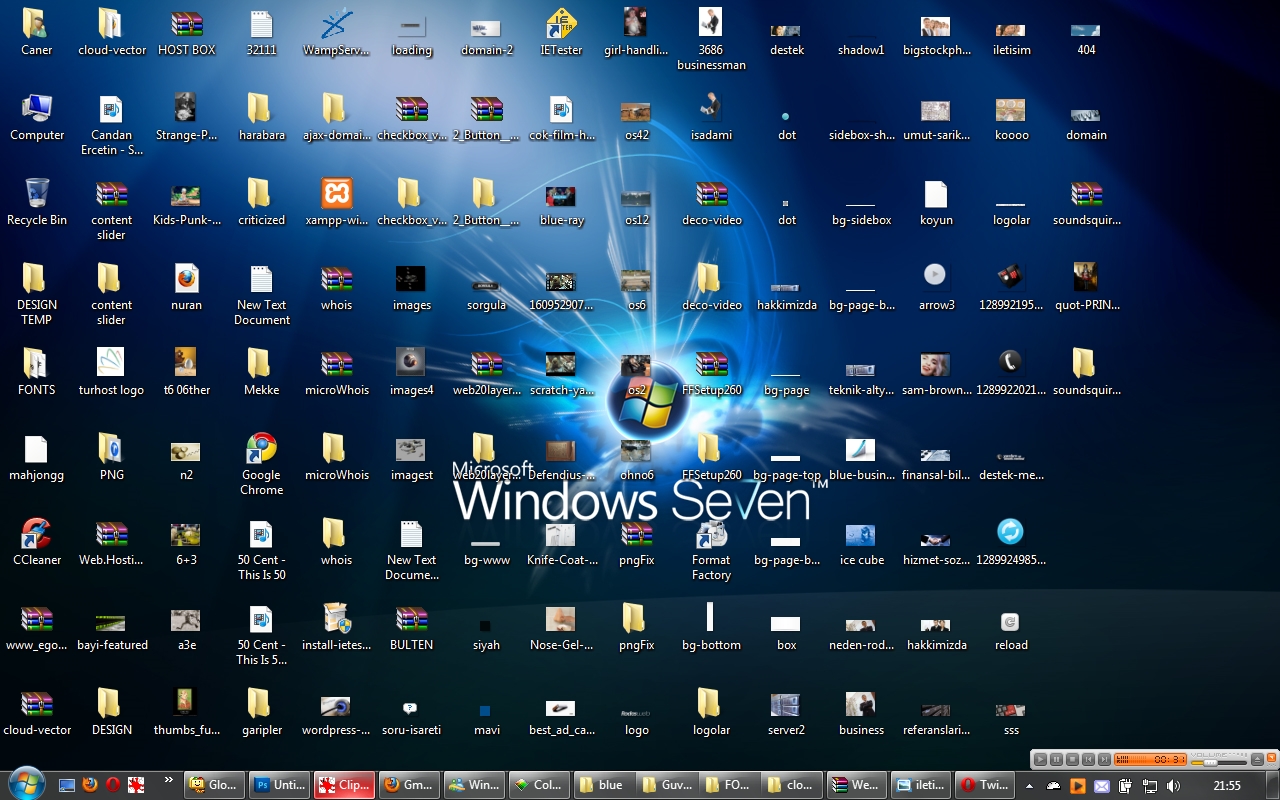Switch to the 'blue' folder taskbar button
Viewport: 1280px width, 800px height.
point(604,785)
